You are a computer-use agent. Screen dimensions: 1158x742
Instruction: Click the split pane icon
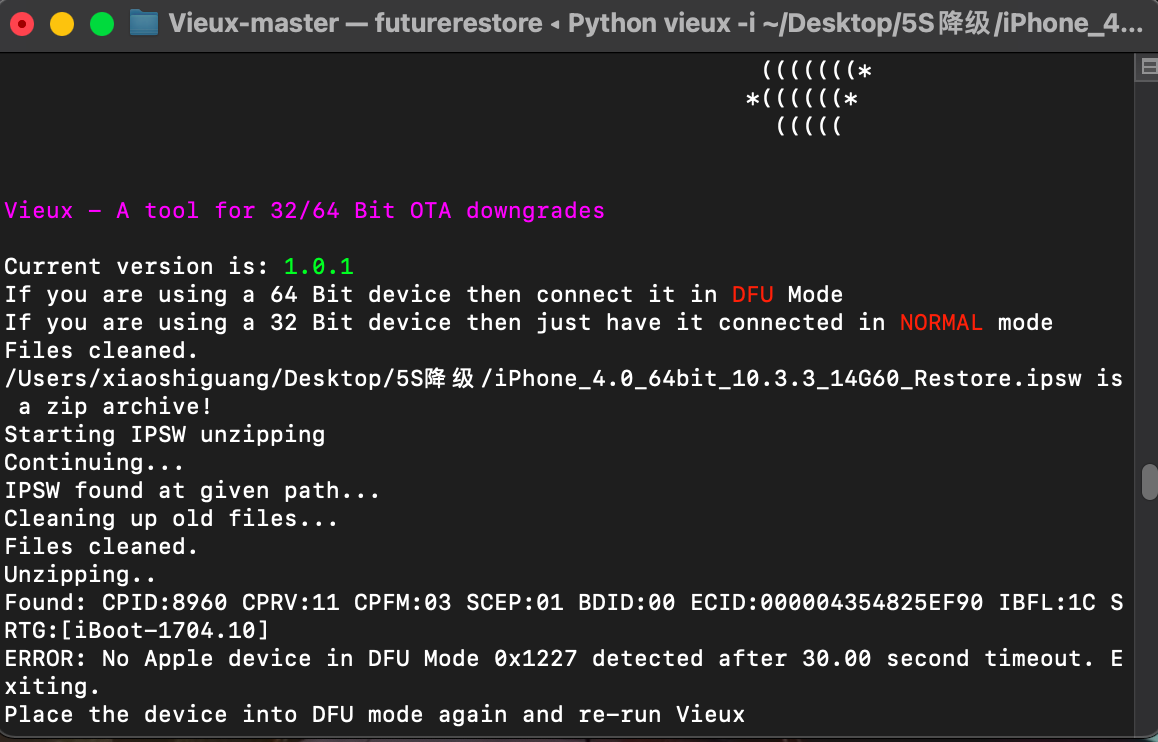point(1149,67)
